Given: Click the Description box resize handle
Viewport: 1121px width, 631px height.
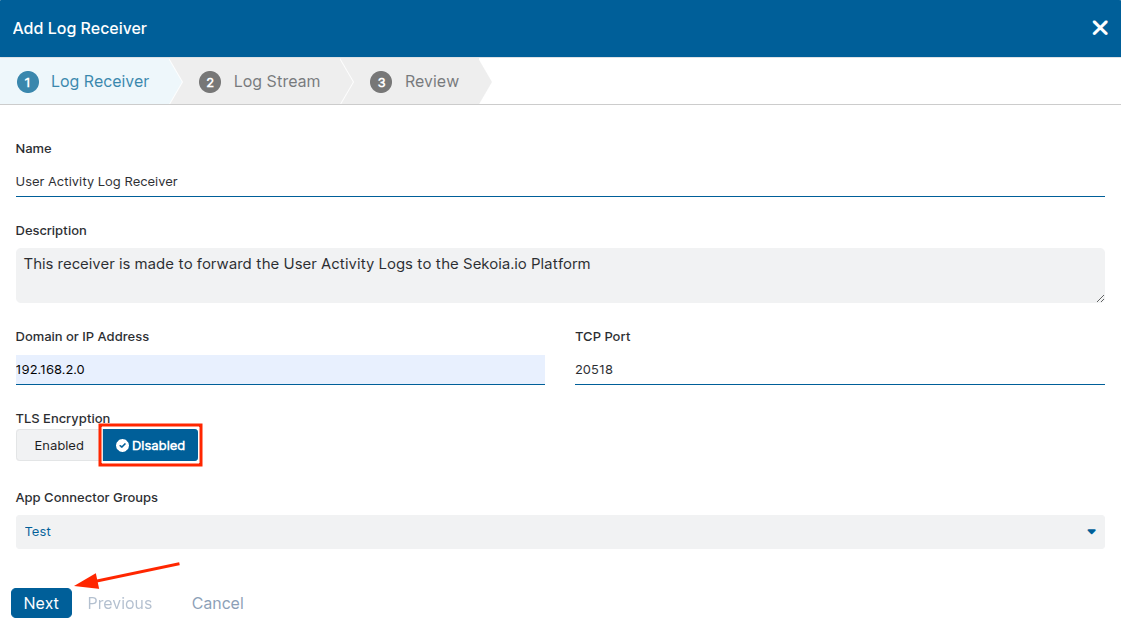Looking at the screenshot, I should tap(1099, 296).
